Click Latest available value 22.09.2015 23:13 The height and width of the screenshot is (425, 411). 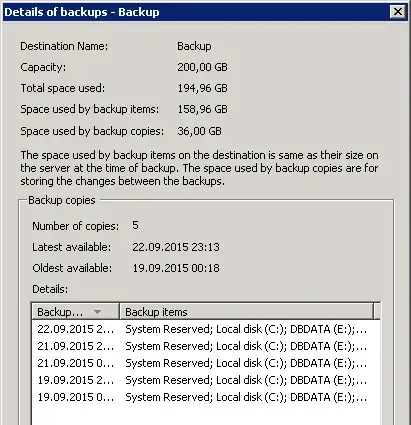point(176,247)
